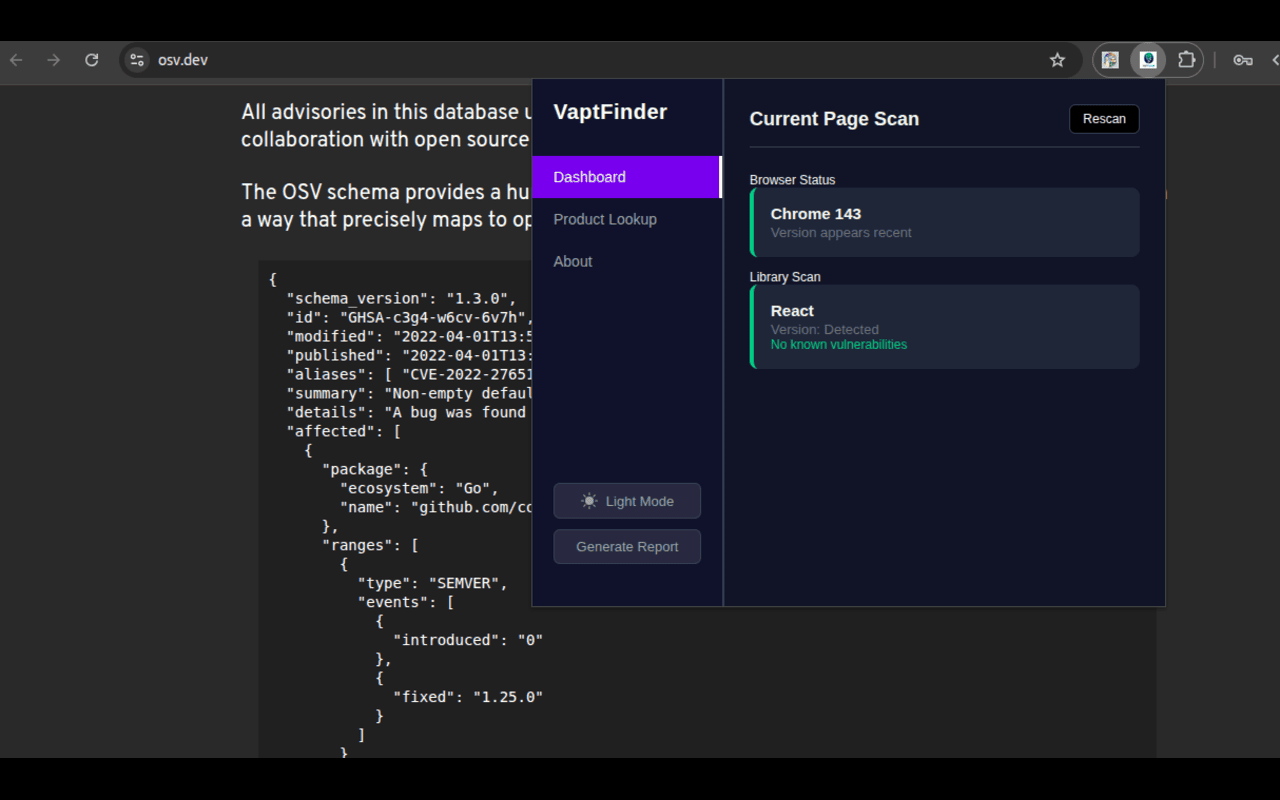Click the "ecosystem": "Go" line

pyautogui.click(x=419, y=488)
